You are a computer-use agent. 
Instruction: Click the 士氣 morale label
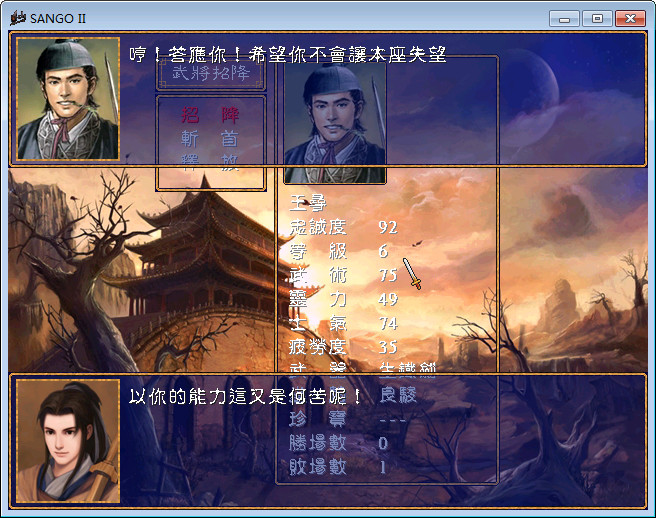coord(318,323)
